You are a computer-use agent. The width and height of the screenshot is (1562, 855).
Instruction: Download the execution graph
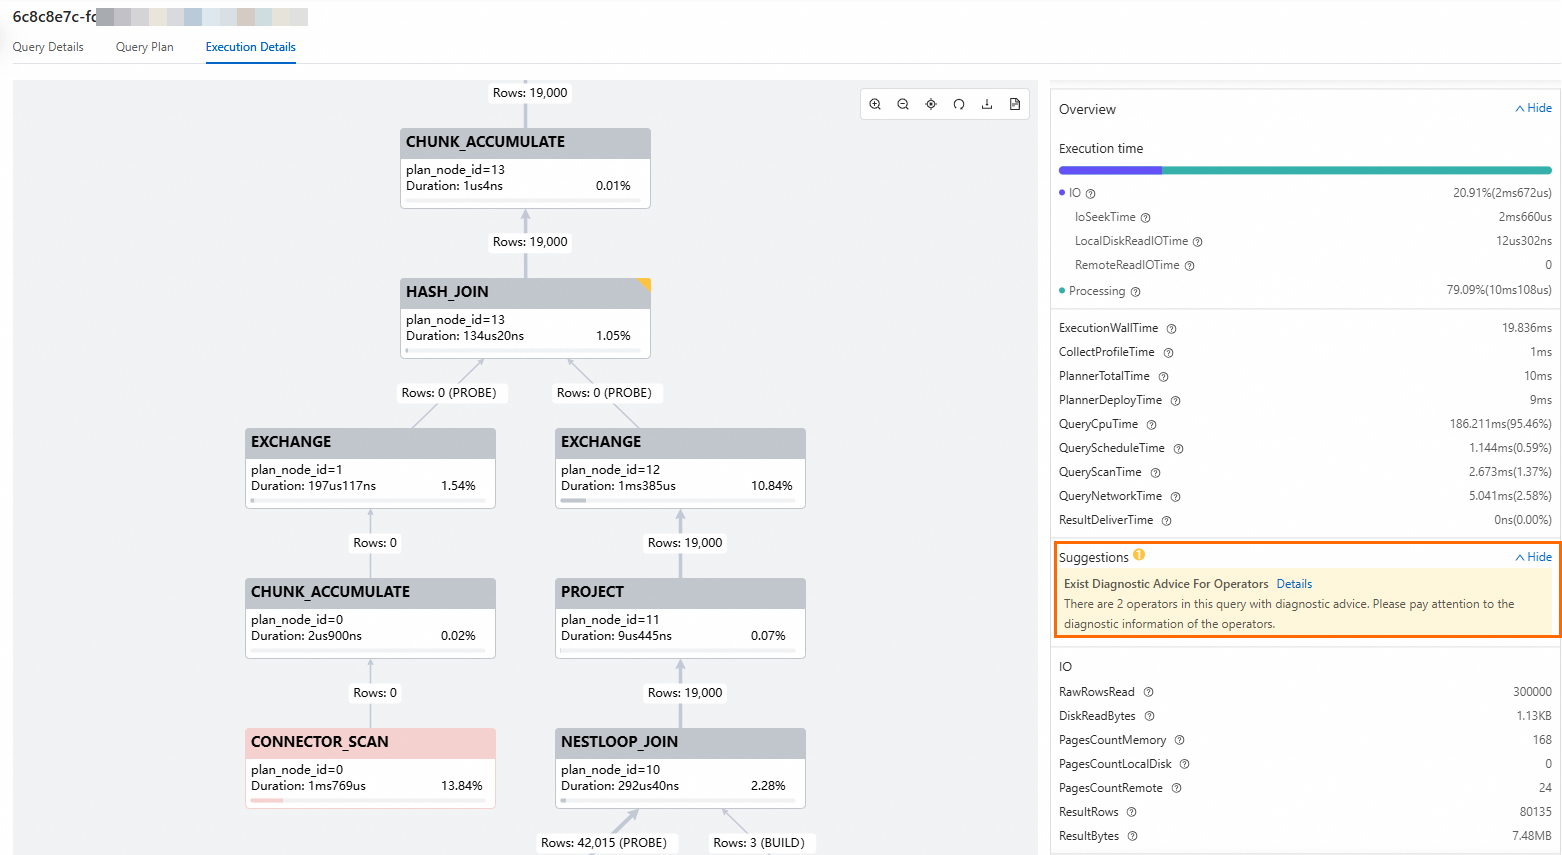point(987,104)
